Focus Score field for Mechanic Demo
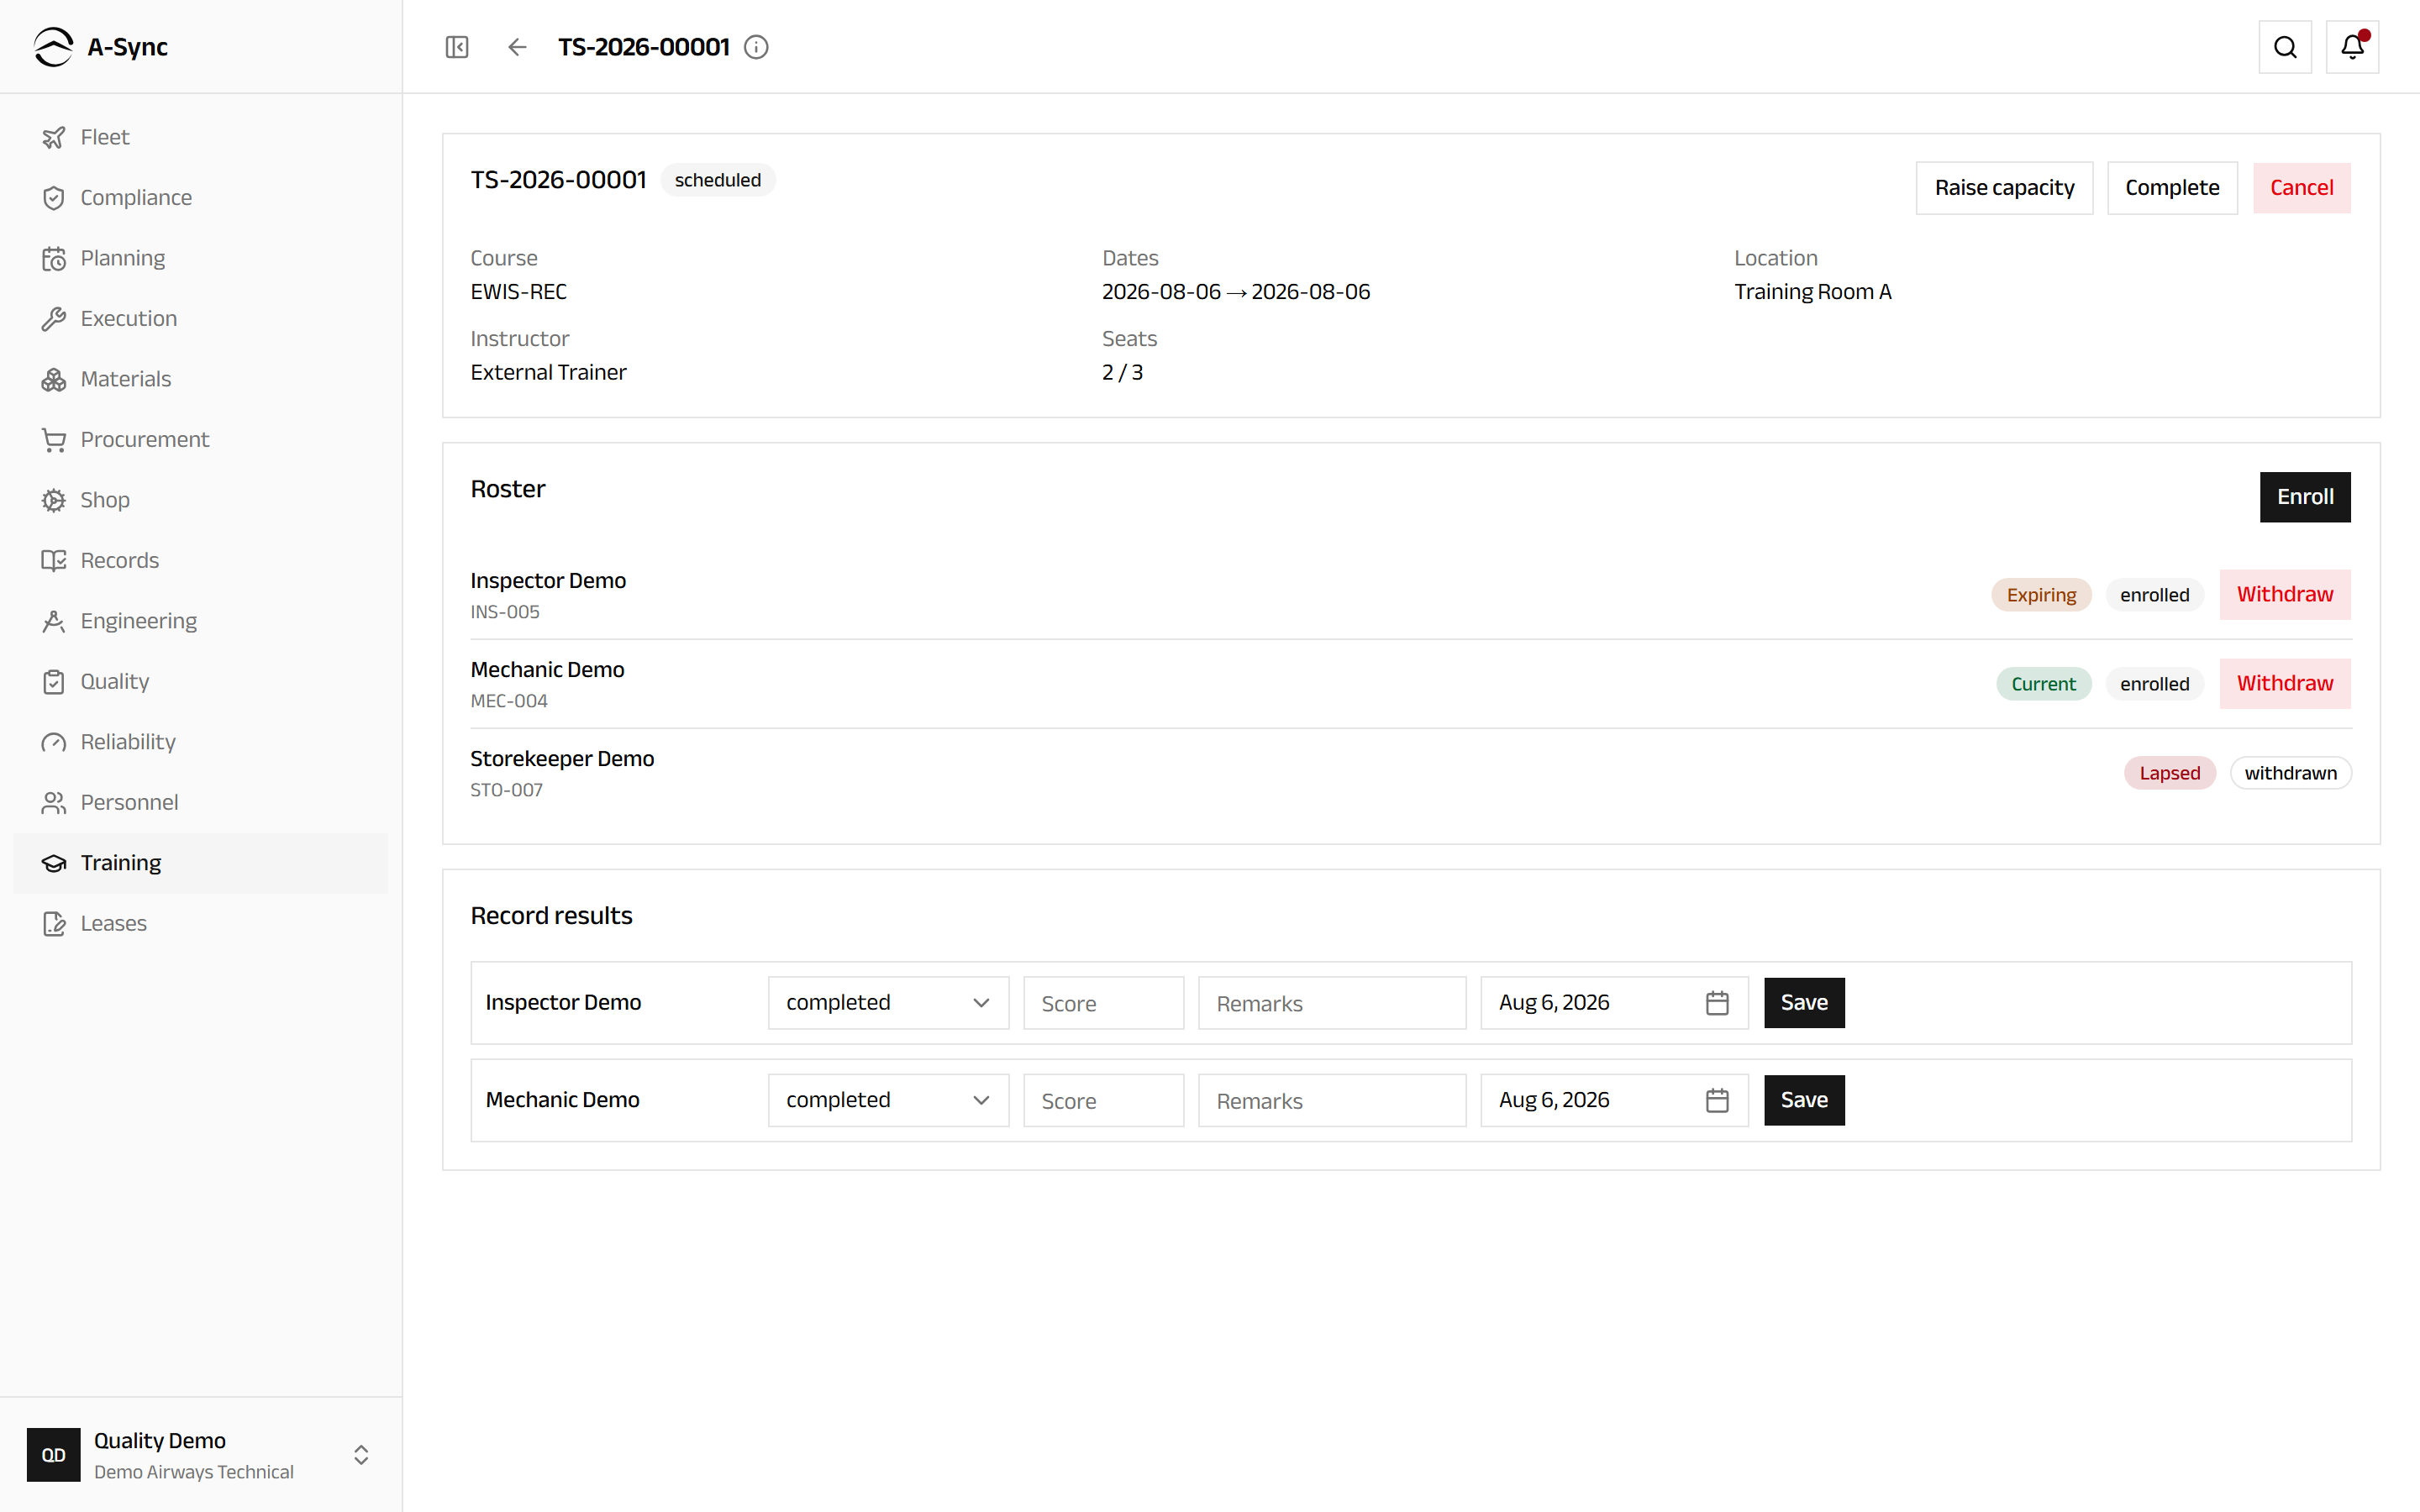Image resolution: width=2420 pixels, height=1512 pixels. pos(1103,1100)
